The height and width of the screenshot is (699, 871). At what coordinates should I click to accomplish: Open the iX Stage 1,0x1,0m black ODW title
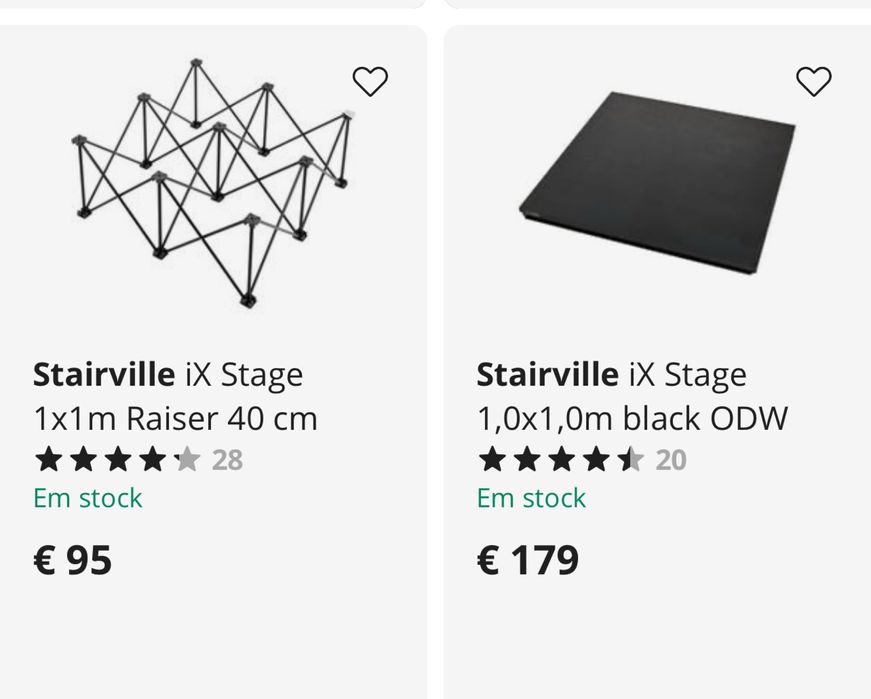(632, 396)
